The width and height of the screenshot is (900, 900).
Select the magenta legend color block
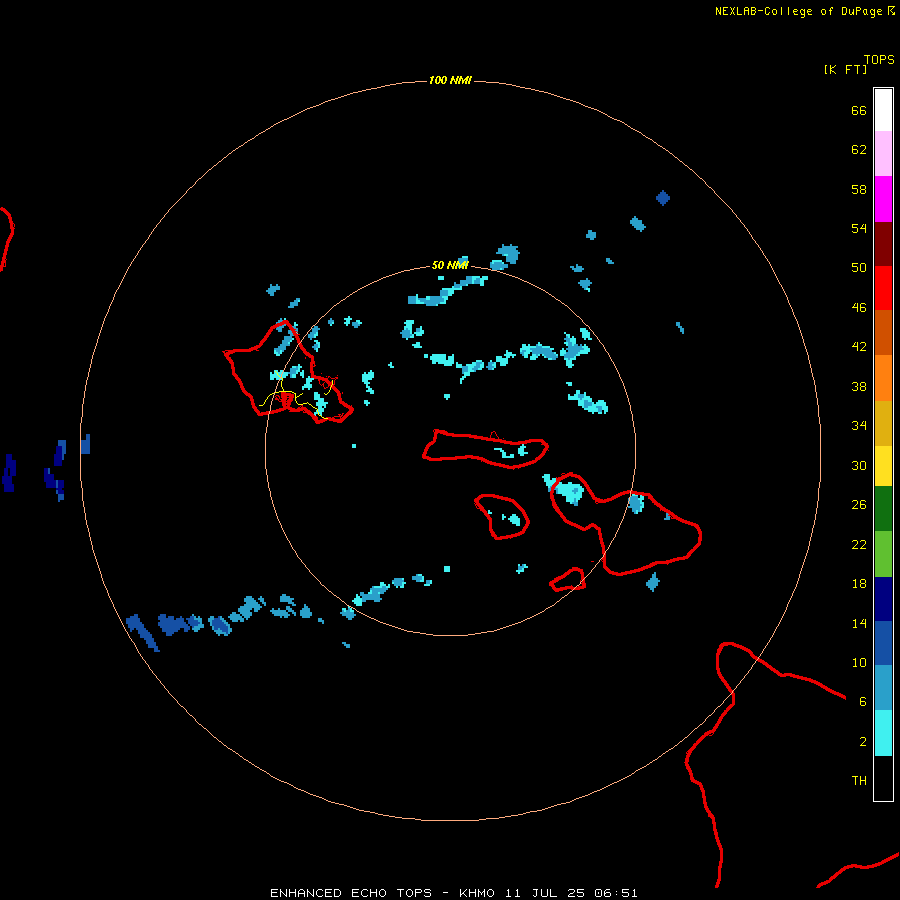[x=883, y=199]
